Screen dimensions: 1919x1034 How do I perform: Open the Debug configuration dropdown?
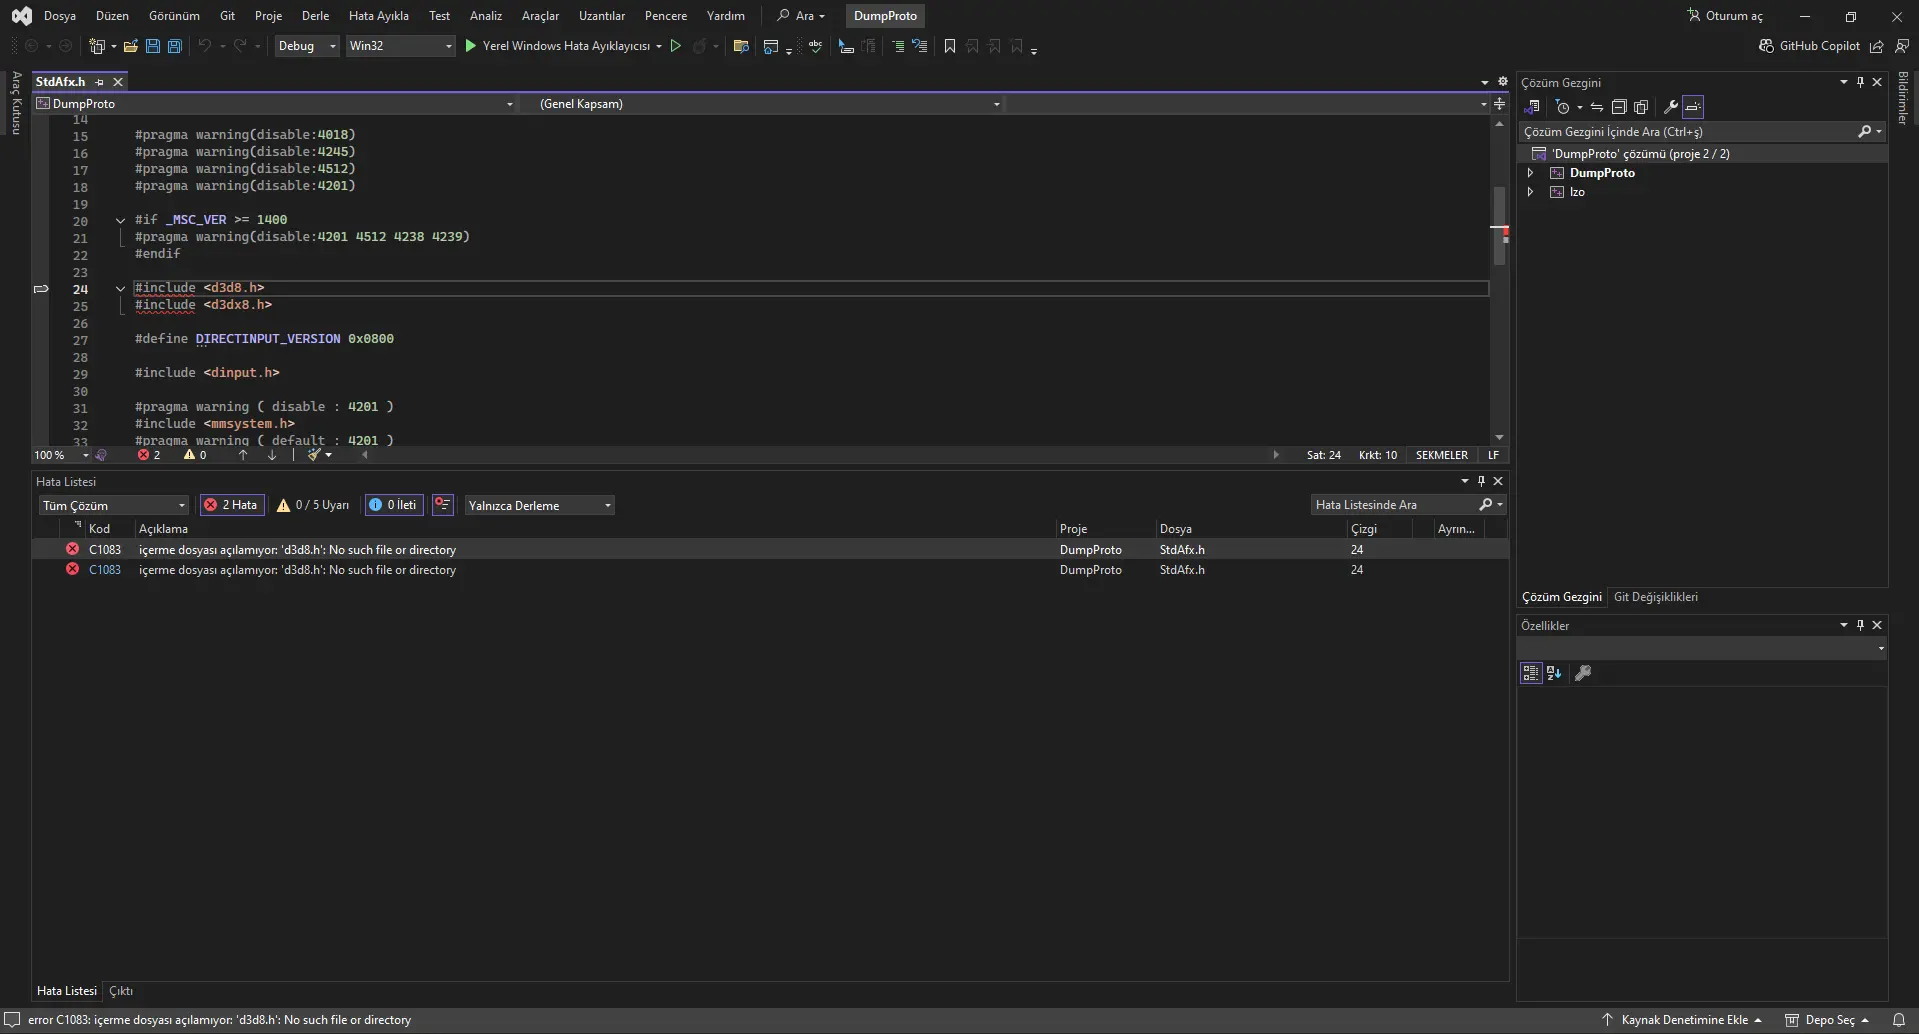pos(306,46)
